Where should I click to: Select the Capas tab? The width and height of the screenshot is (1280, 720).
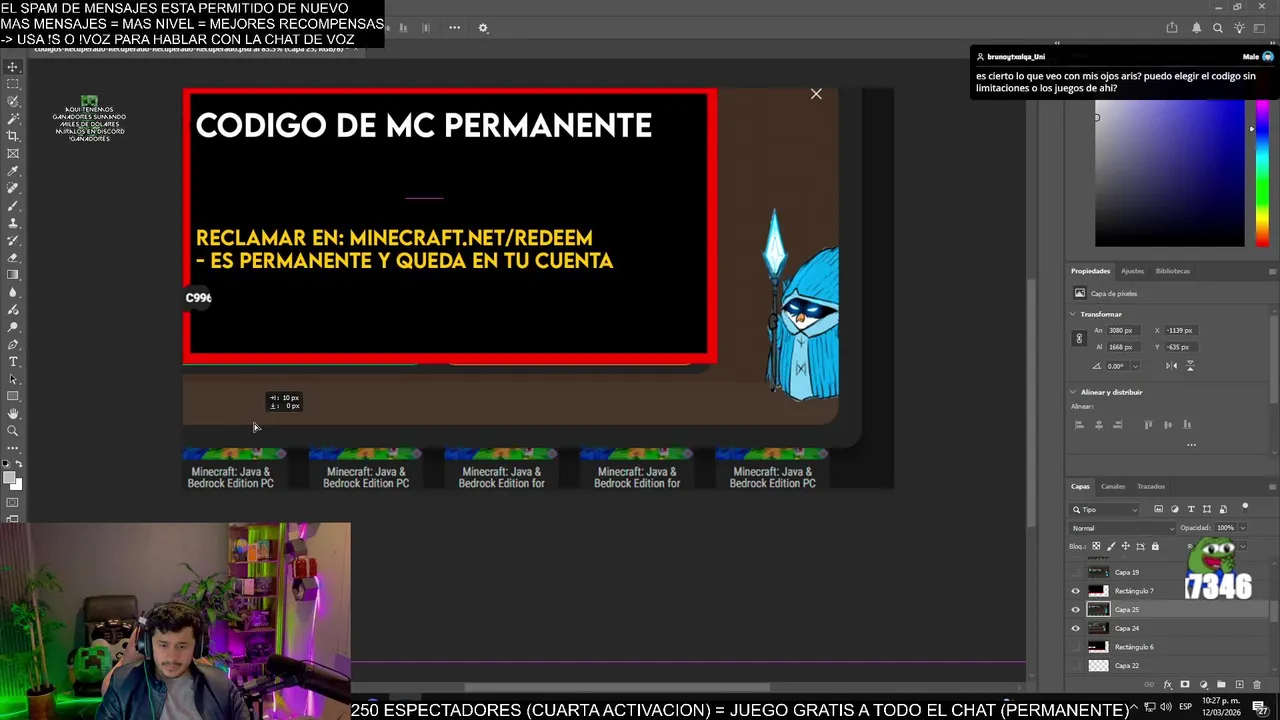pos(1080,487)
